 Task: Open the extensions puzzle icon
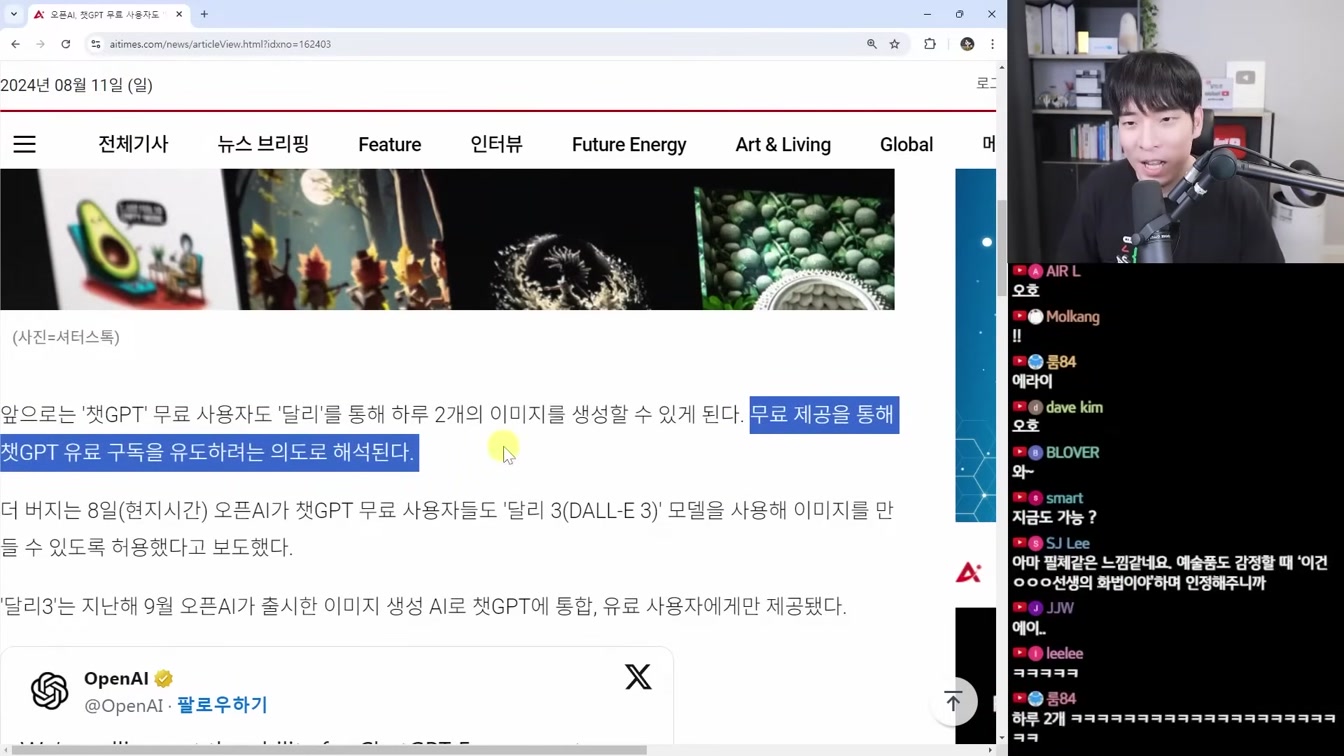pos(930,44)
